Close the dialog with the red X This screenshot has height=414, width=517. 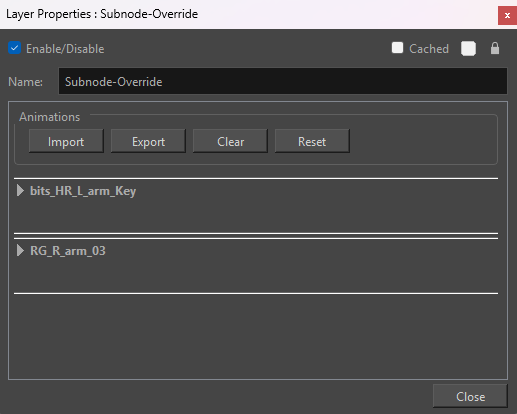click(507, 15)
